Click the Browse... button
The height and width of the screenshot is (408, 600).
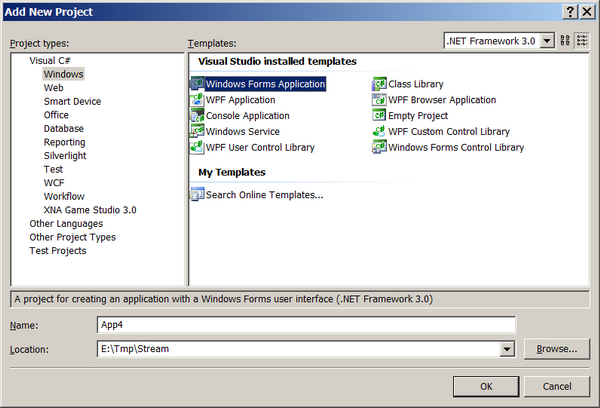(557, 349)
